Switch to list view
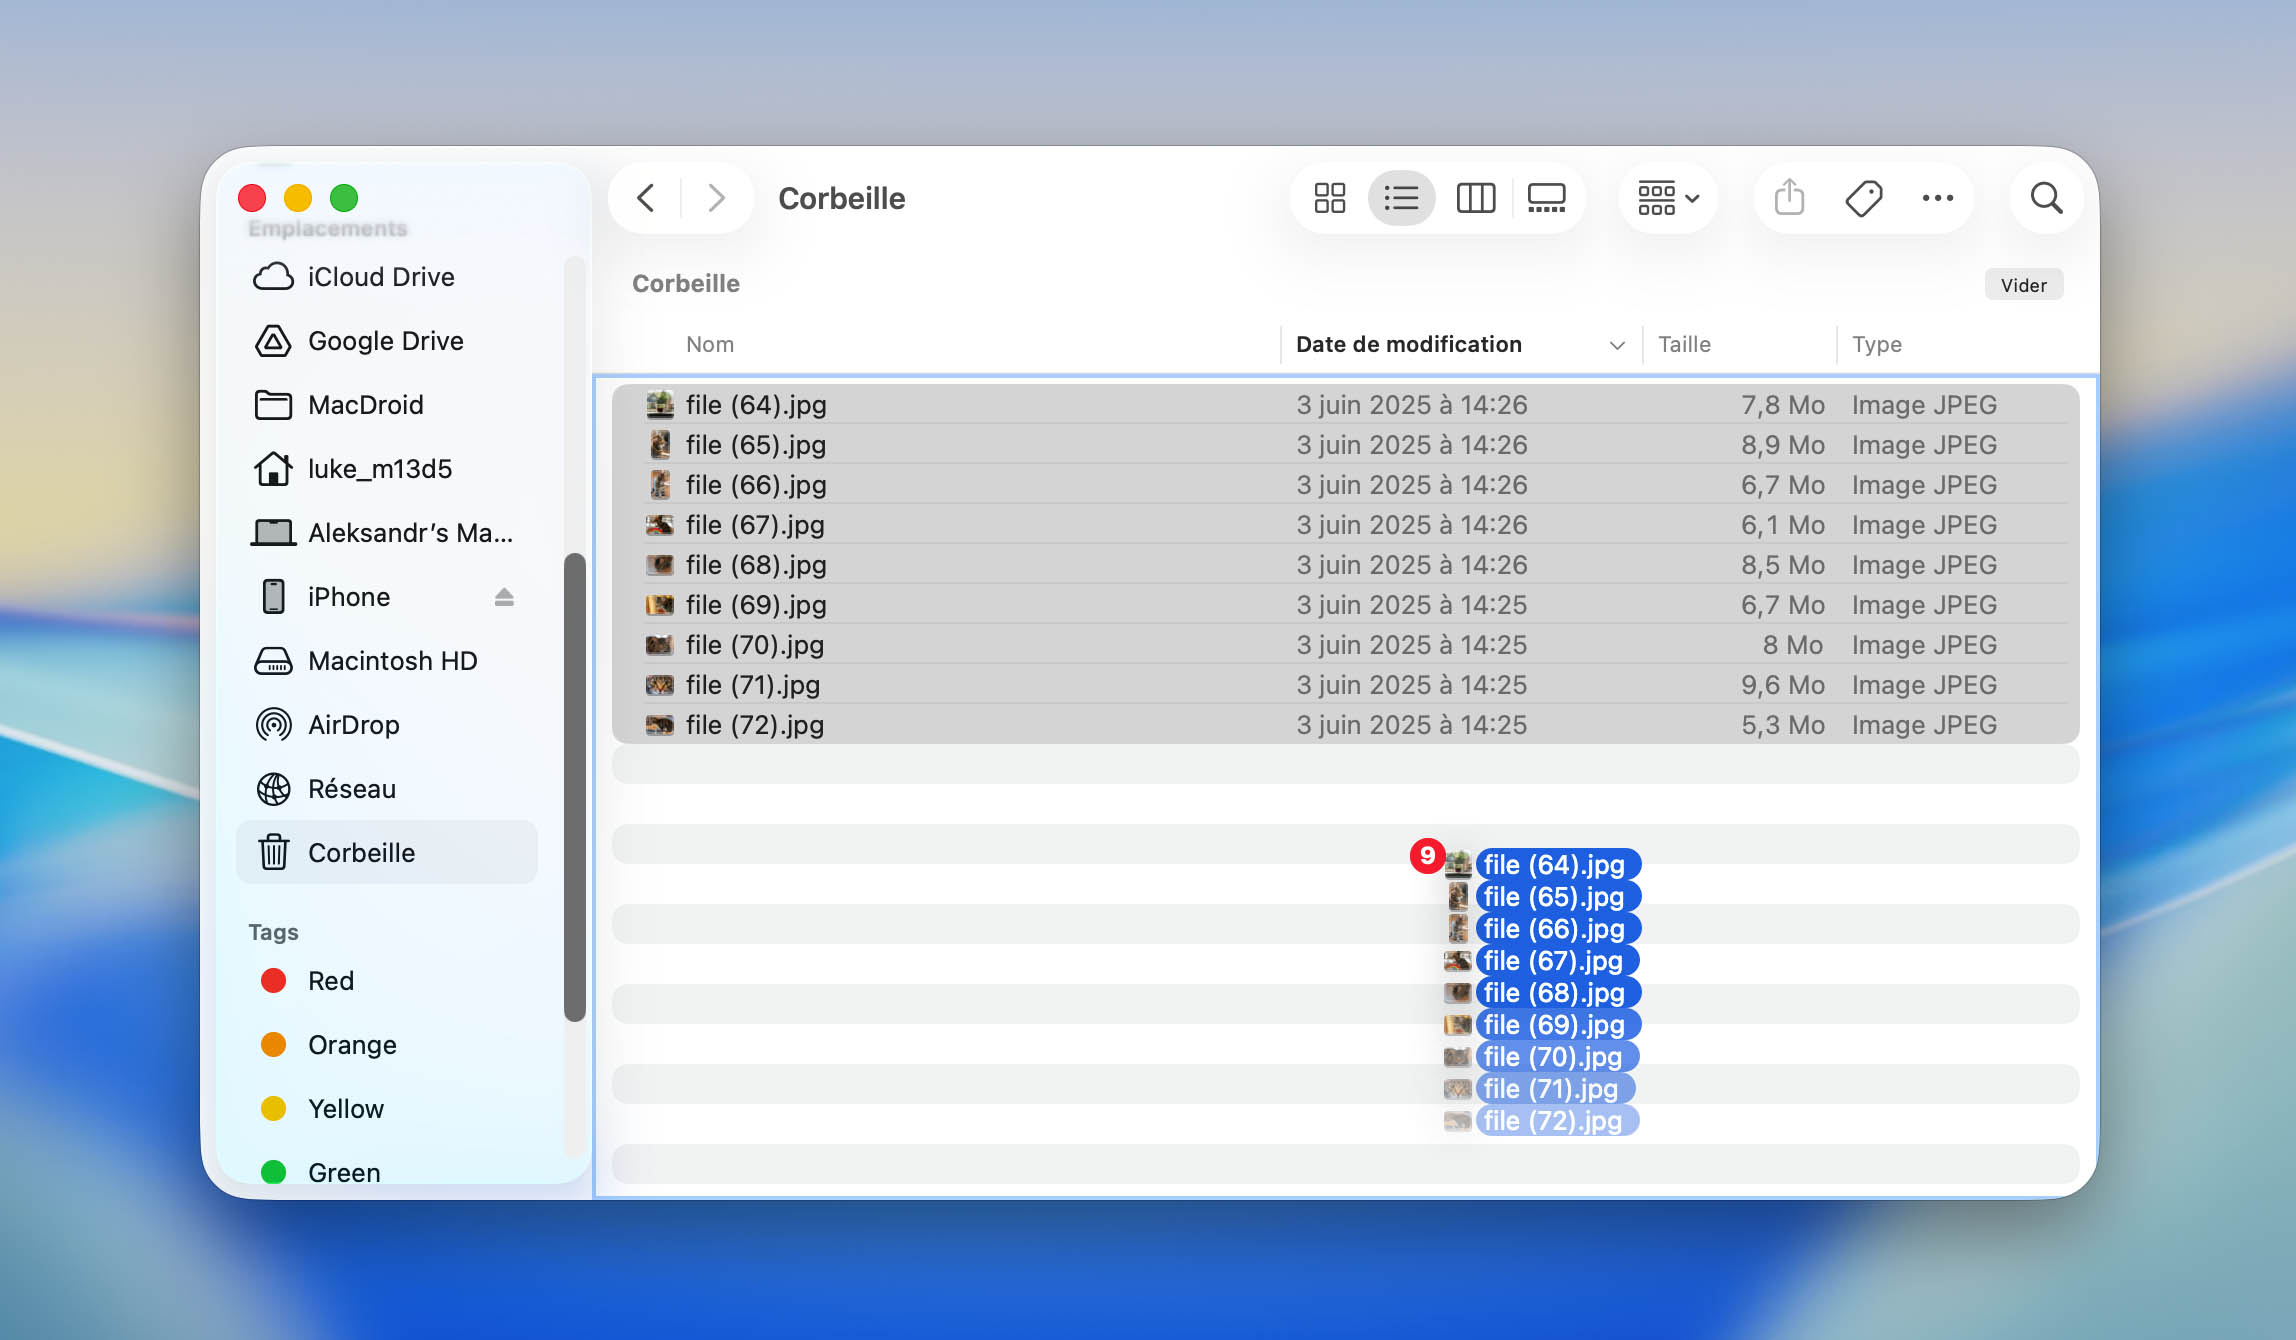2296x1340 pixels. (x=1401, y=198)
